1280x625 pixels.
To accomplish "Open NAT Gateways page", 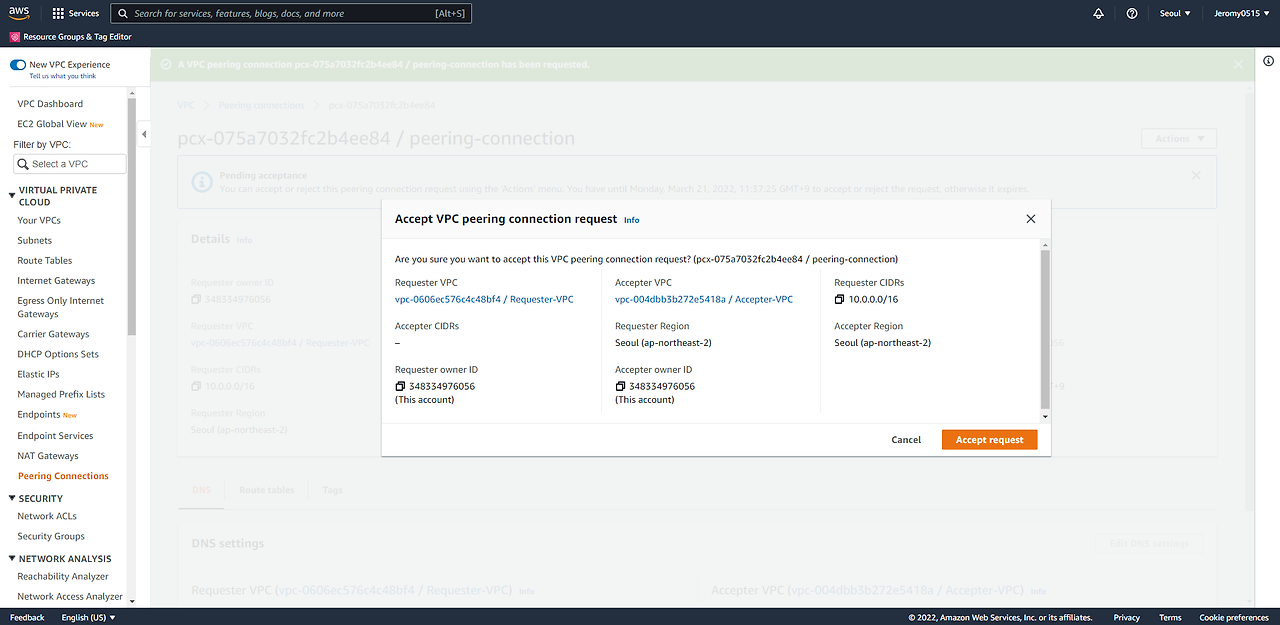I will pos(48,456).
